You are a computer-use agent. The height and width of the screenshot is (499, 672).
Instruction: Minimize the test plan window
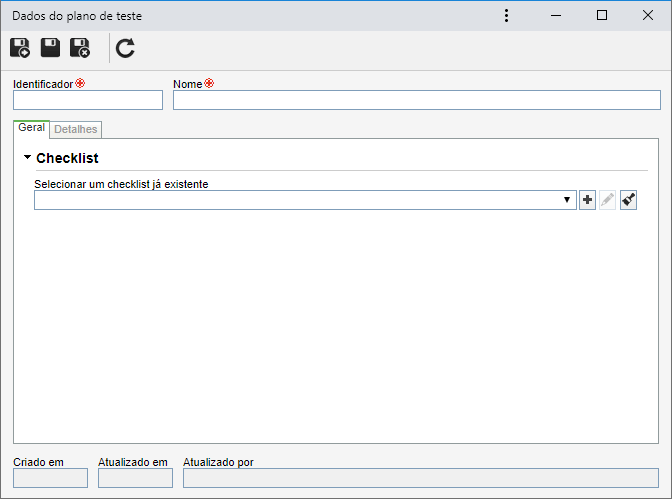coord(556,16)
